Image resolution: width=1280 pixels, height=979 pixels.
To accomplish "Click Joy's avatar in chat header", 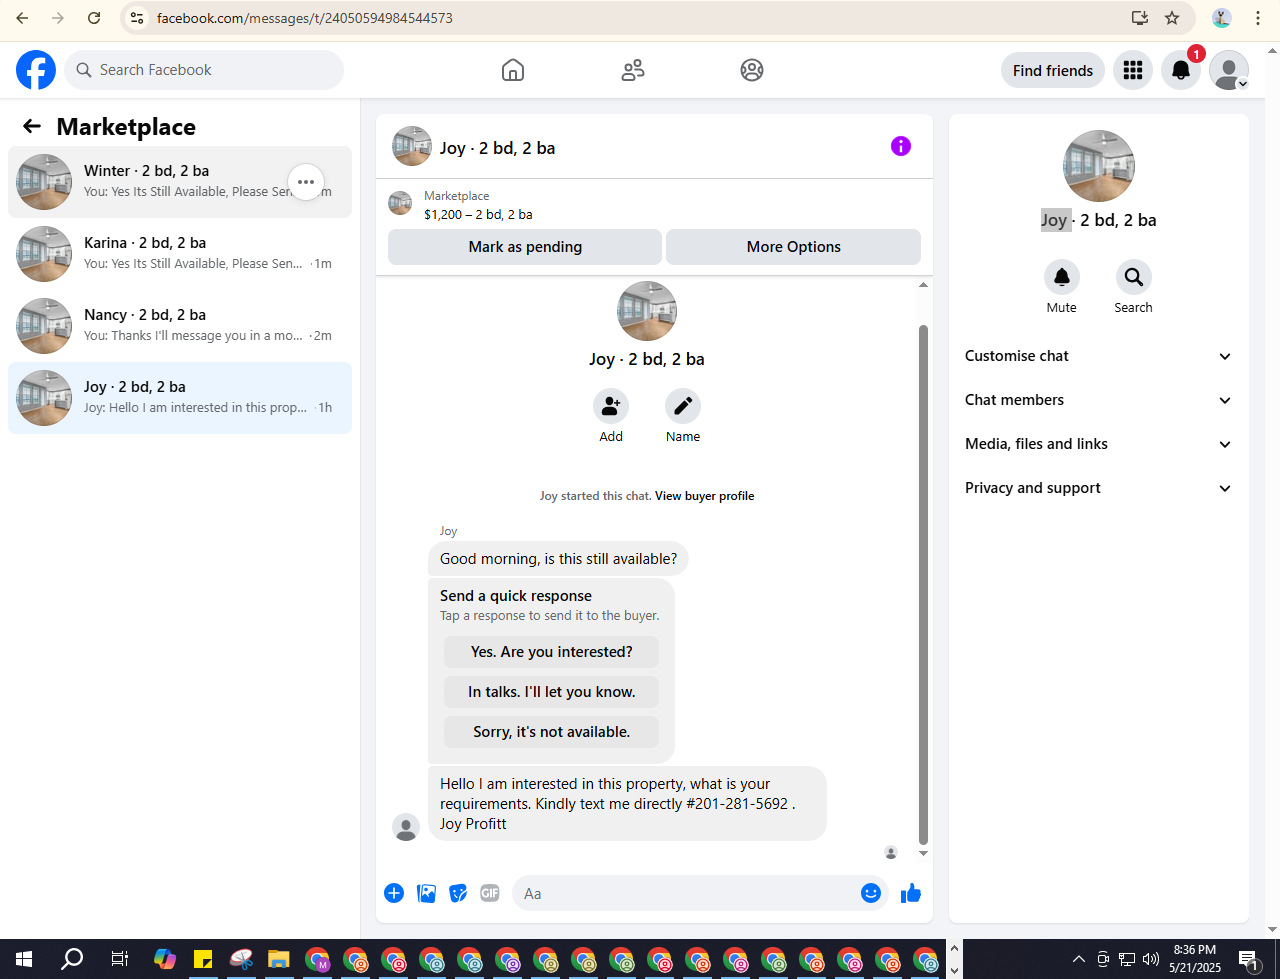I will coord(412,146).
